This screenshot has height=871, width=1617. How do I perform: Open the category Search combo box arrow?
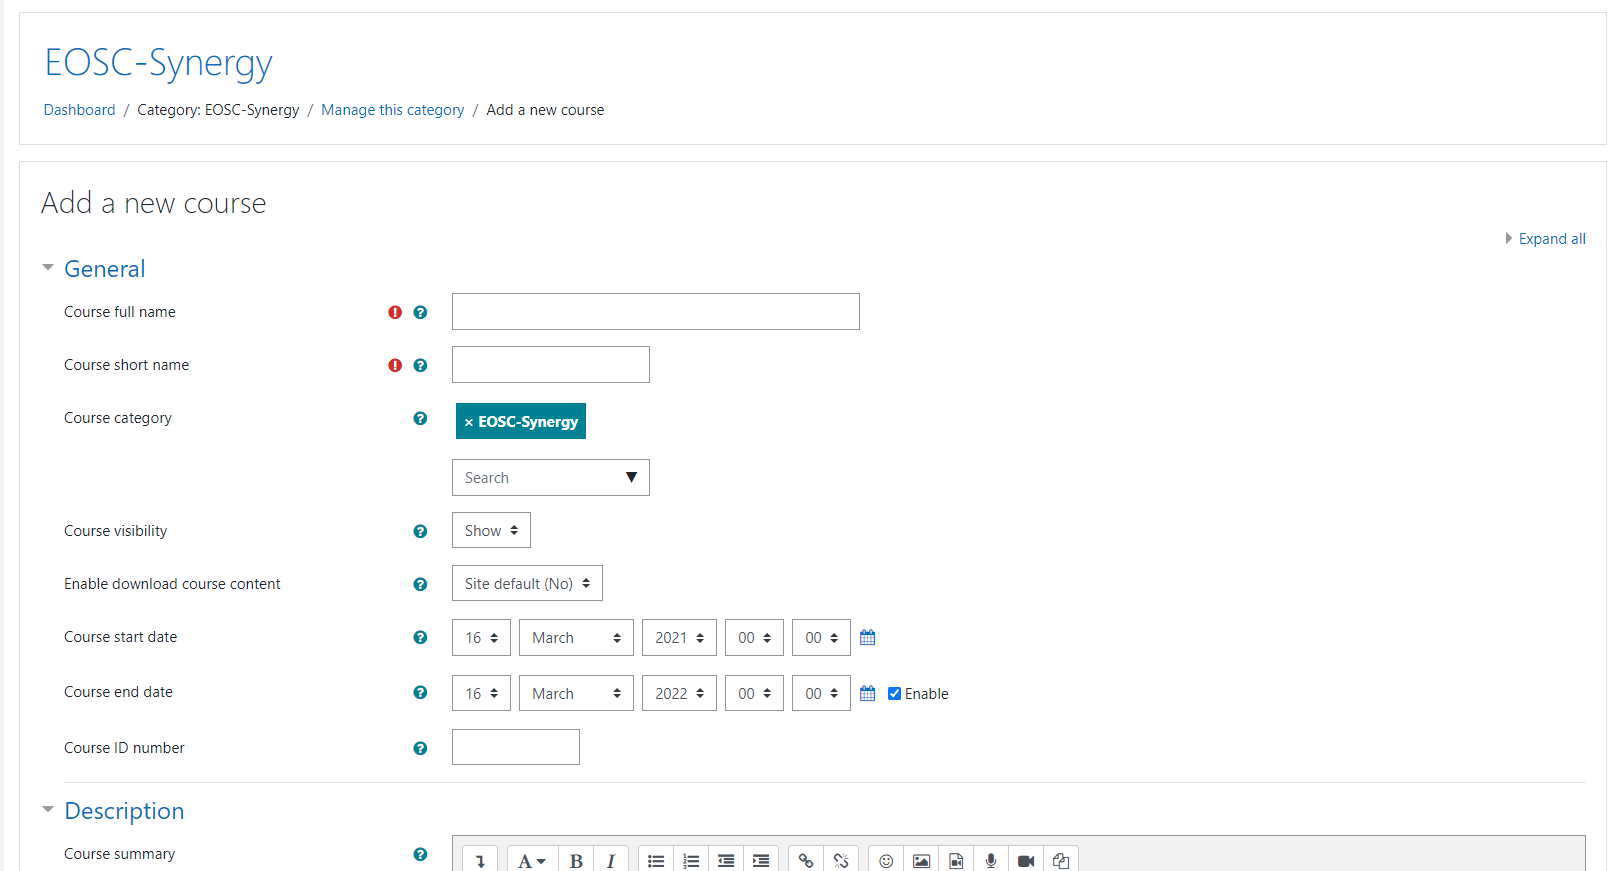click(x=631, y=477)
